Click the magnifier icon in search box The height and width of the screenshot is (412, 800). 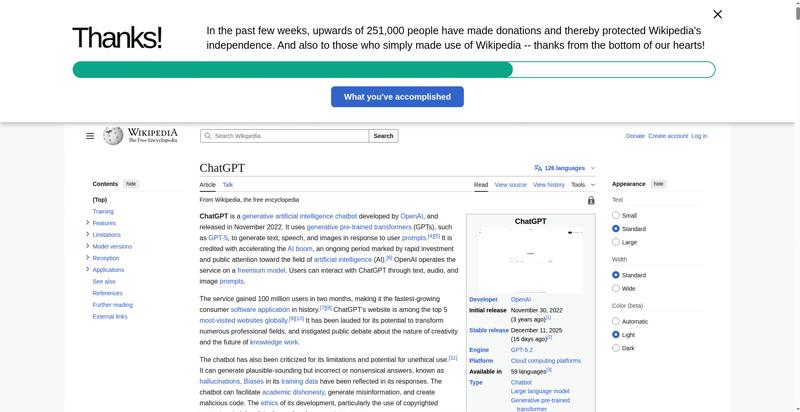207,136
